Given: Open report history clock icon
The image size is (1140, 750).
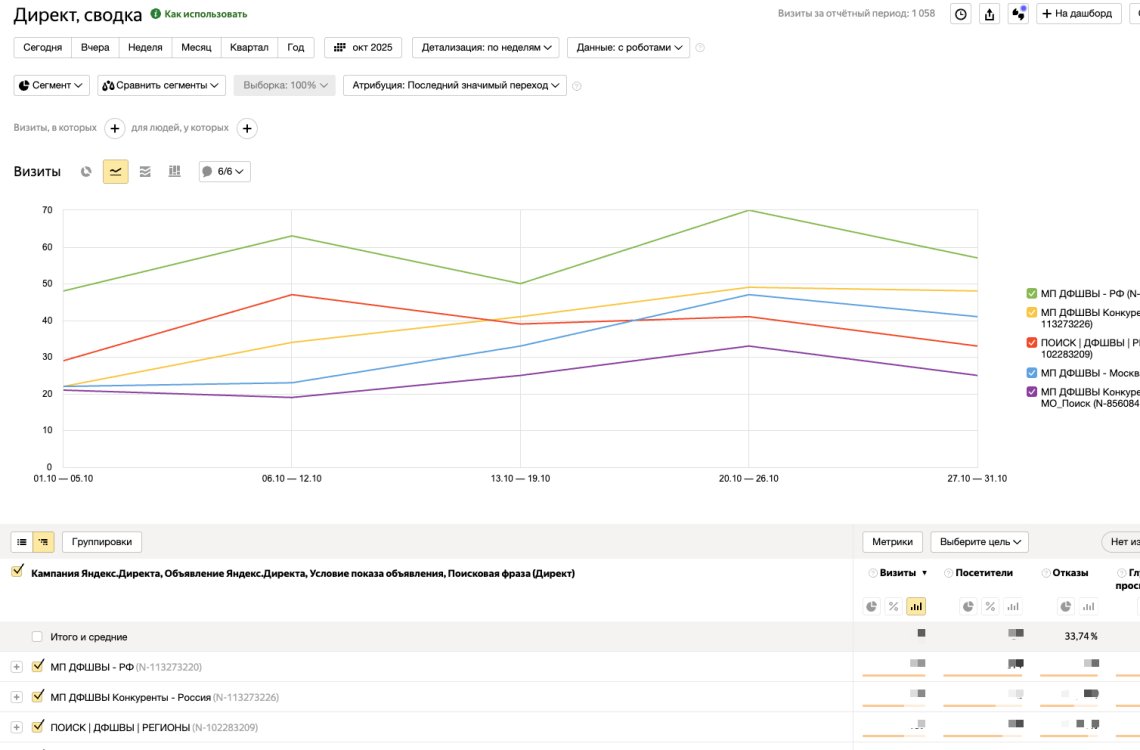Looking at the screenshot, I should [x=960, y=14].
